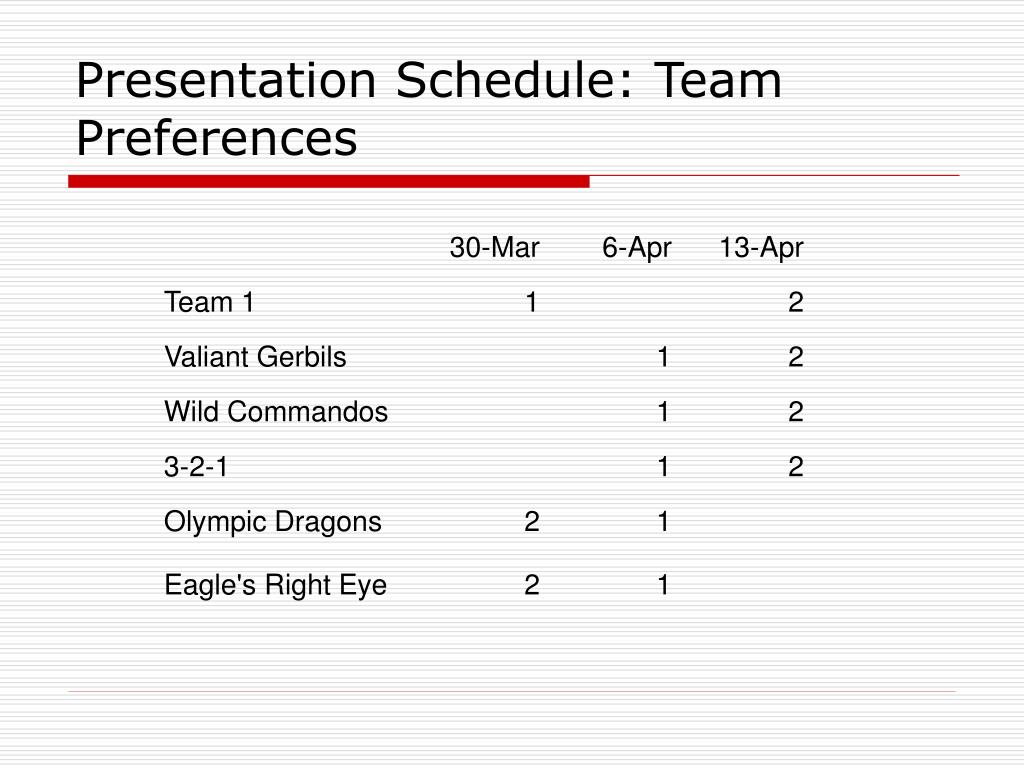1024x768 pixels.
Task: Select Valiant Gerbils' 13-Apr preference value
Action: [795, 357]
